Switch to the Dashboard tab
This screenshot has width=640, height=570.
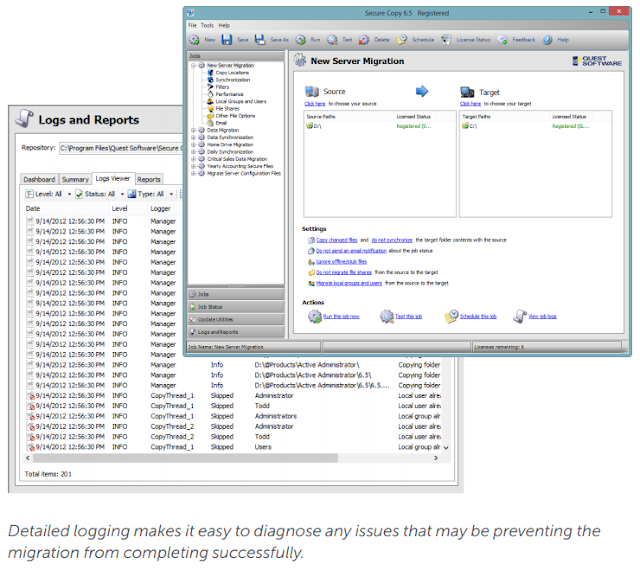[x=39, y=179]
